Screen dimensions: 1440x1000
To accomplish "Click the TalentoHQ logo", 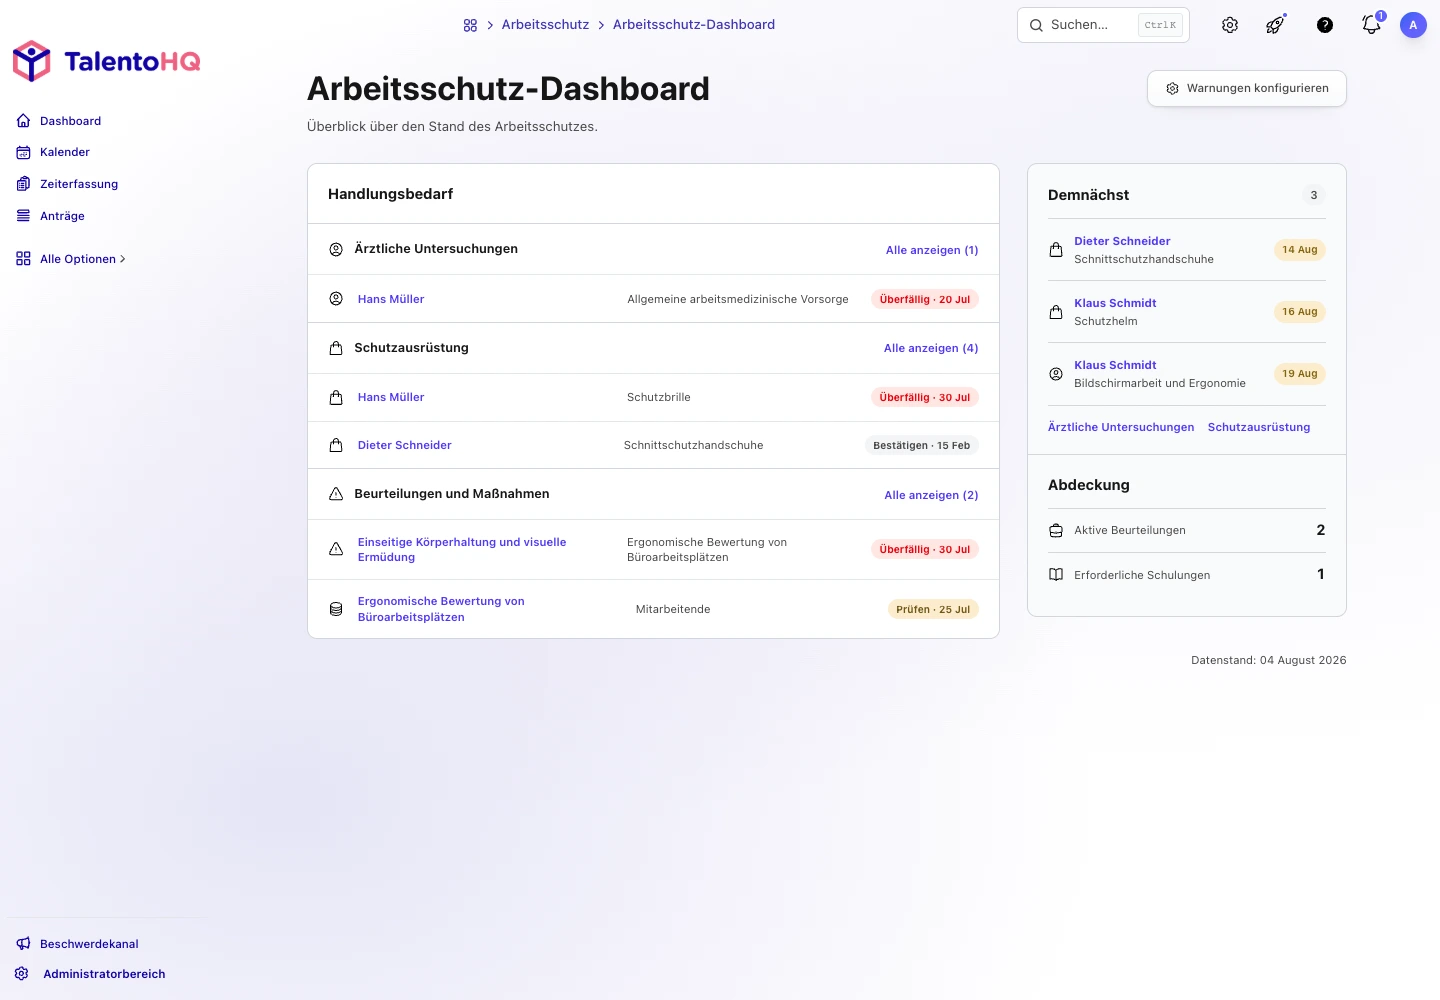I will [106, 61].
